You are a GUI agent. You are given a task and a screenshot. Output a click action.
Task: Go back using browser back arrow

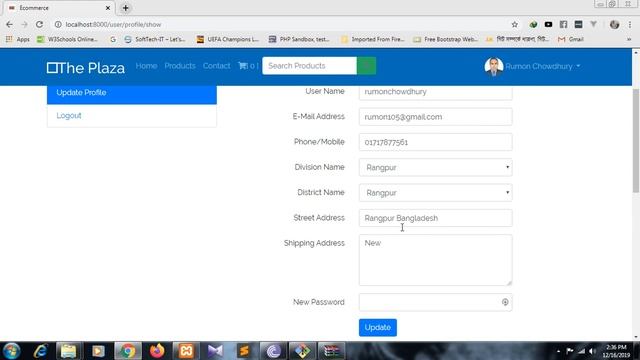pos(9,24)
